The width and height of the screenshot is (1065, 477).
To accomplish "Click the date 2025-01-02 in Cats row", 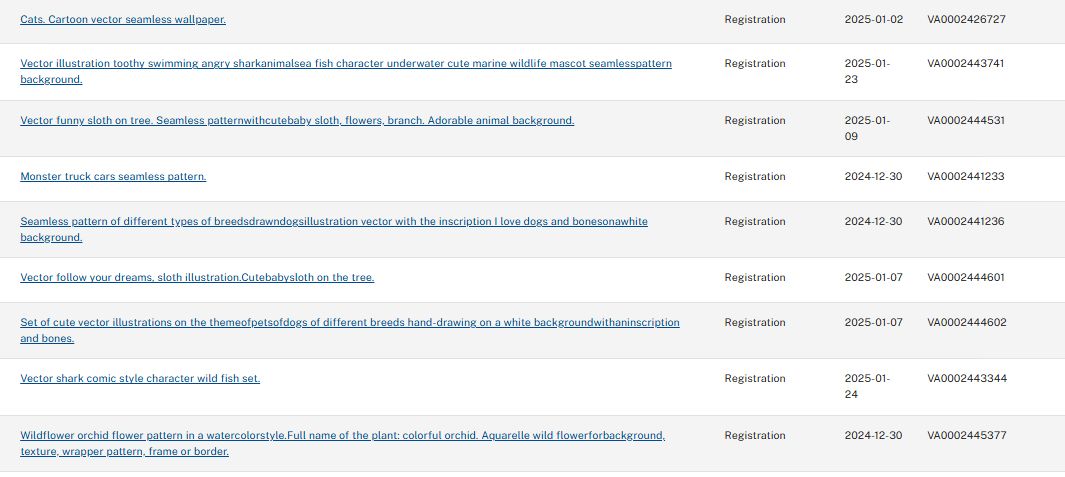I will 873,19.
